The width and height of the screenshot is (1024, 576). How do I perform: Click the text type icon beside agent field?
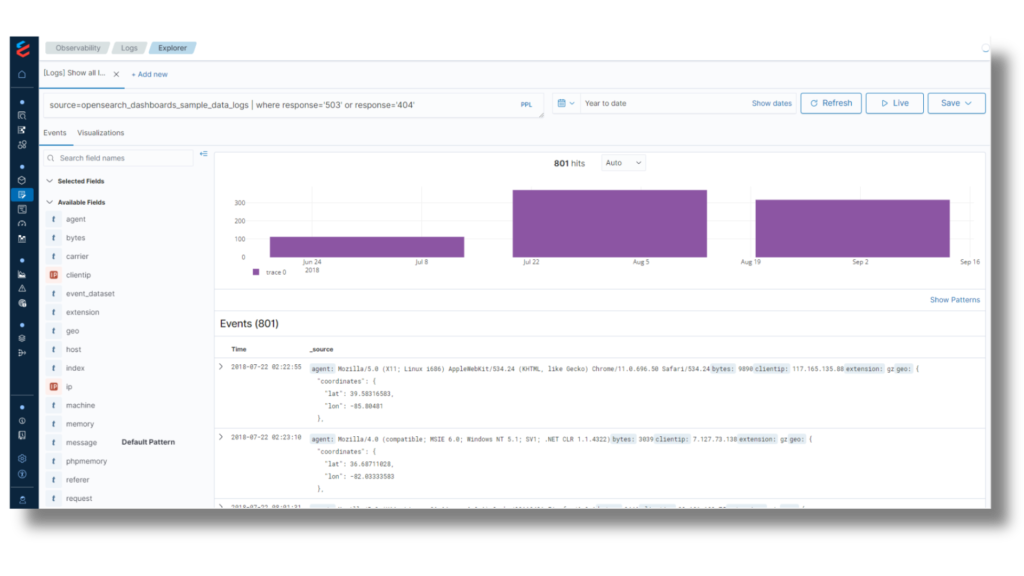point(54,219)
